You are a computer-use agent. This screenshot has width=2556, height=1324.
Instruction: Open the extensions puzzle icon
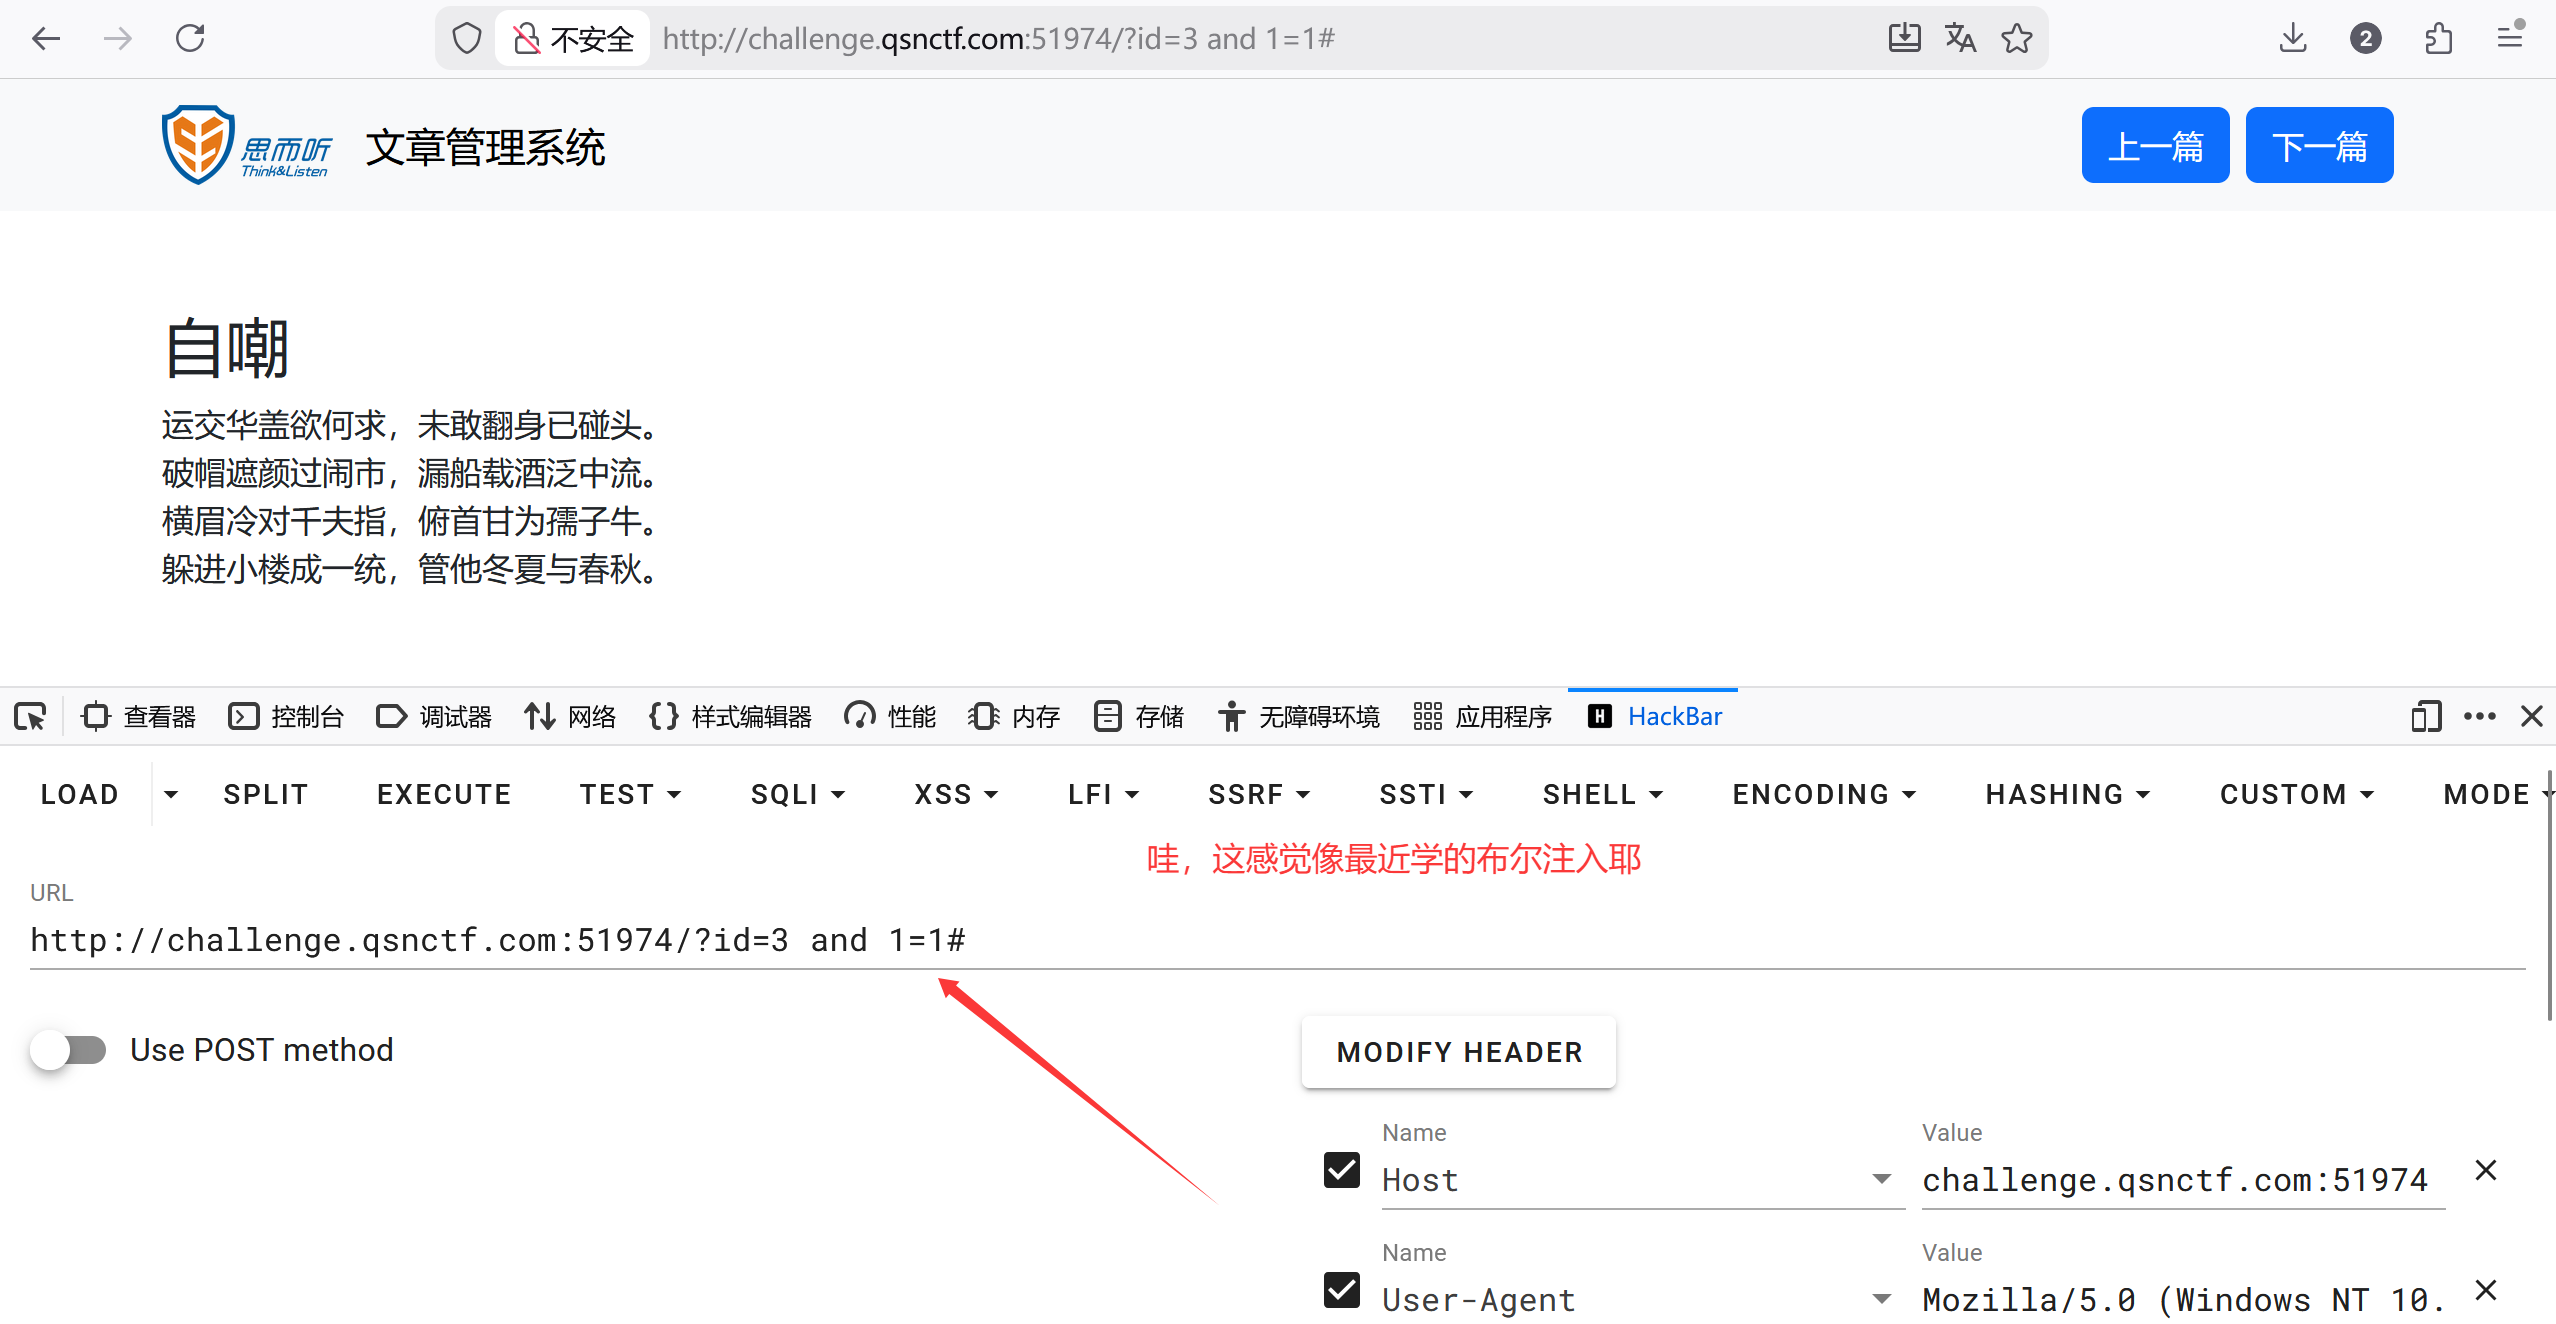click(x=2438, y=39)
